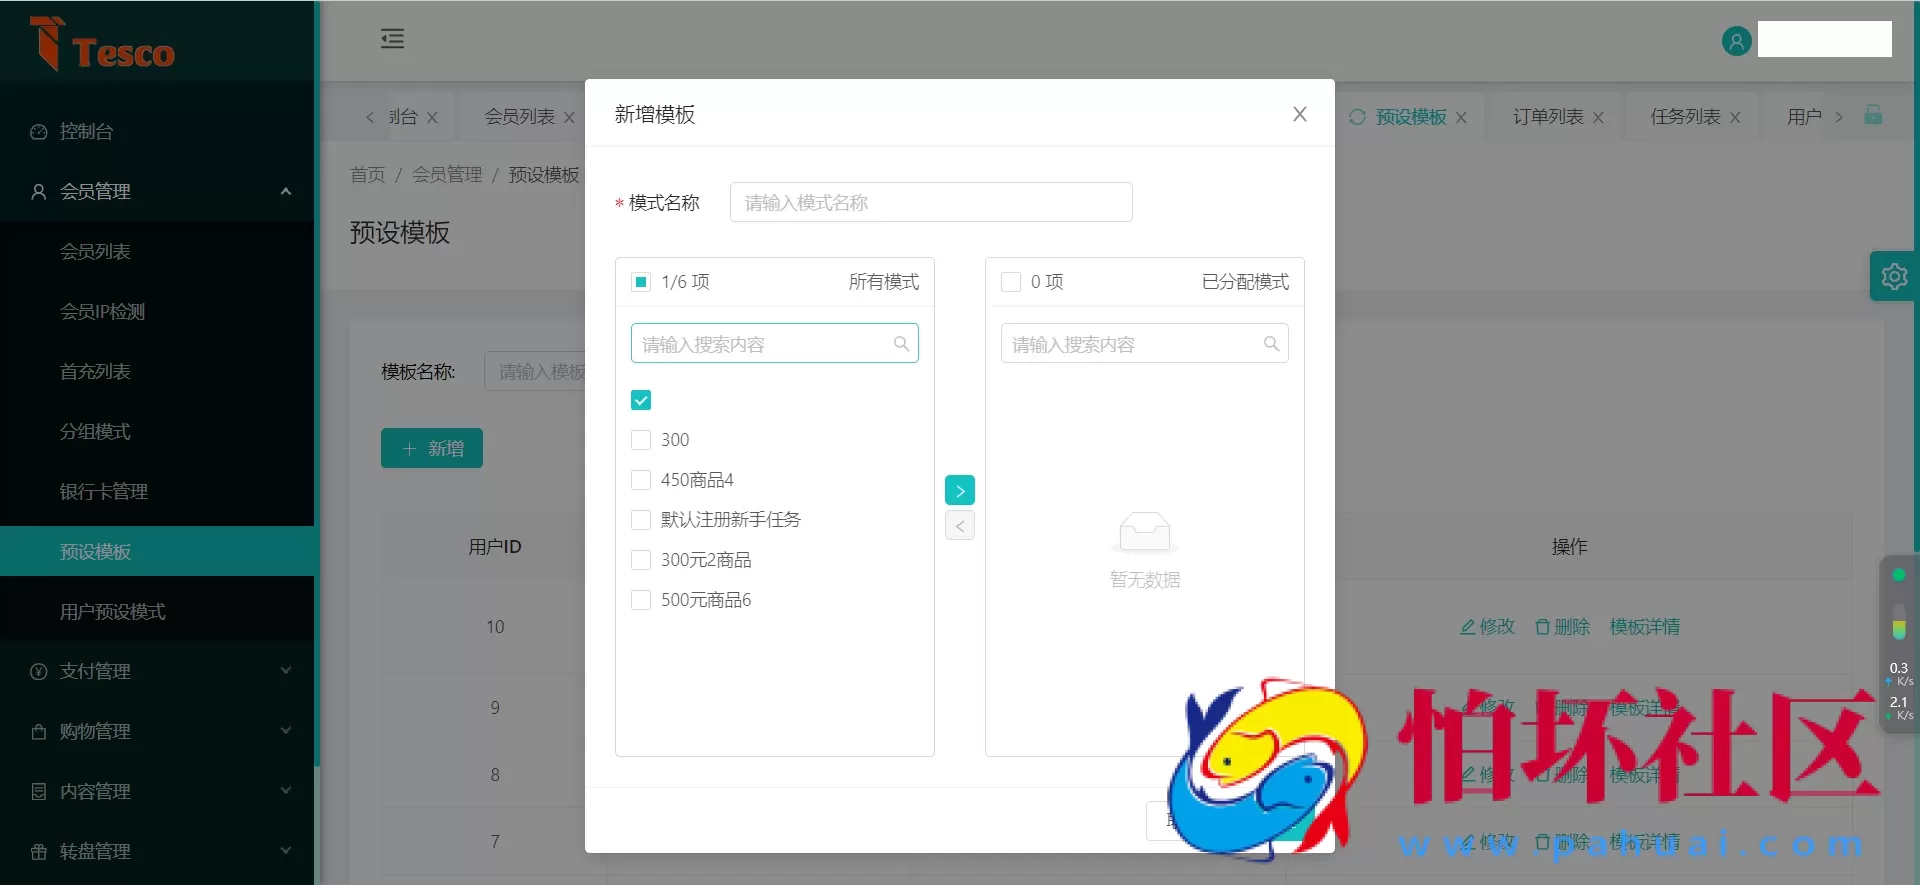
Task: Close the 预设模板 tab
Action: [1461, 118]
